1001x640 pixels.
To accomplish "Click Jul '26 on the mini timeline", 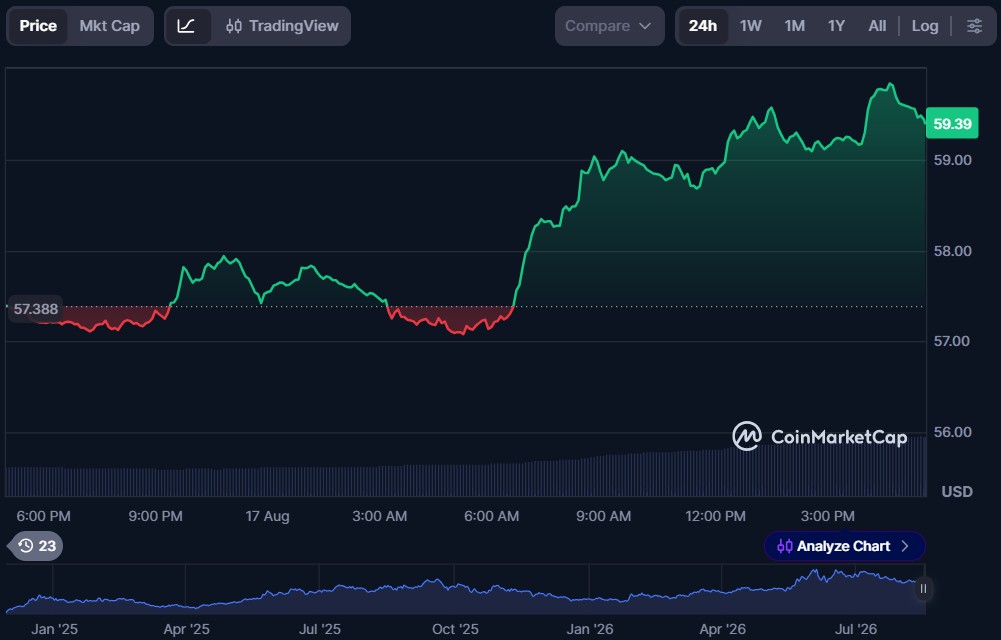I will coord(856,629).
